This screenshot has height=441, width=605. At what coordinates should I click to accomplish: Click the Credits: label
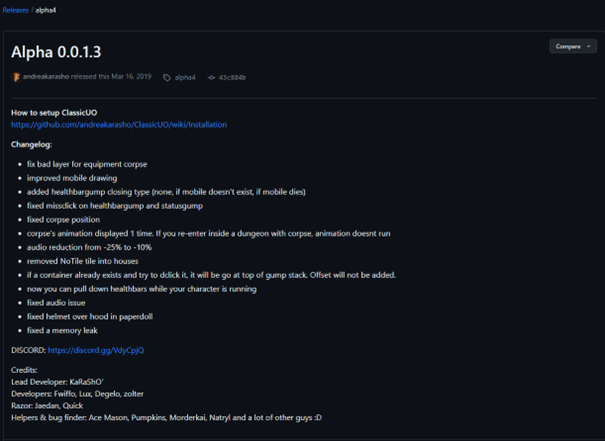24,370
